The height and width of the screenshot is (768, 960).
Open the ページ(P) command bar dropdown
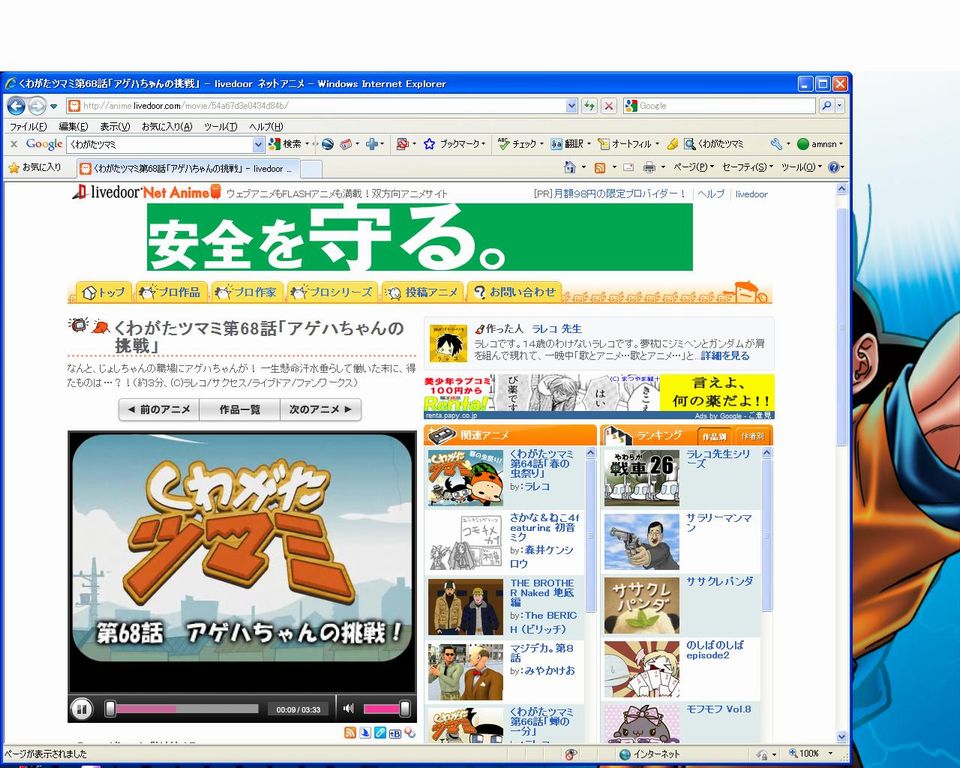click(x=692, y=167)
